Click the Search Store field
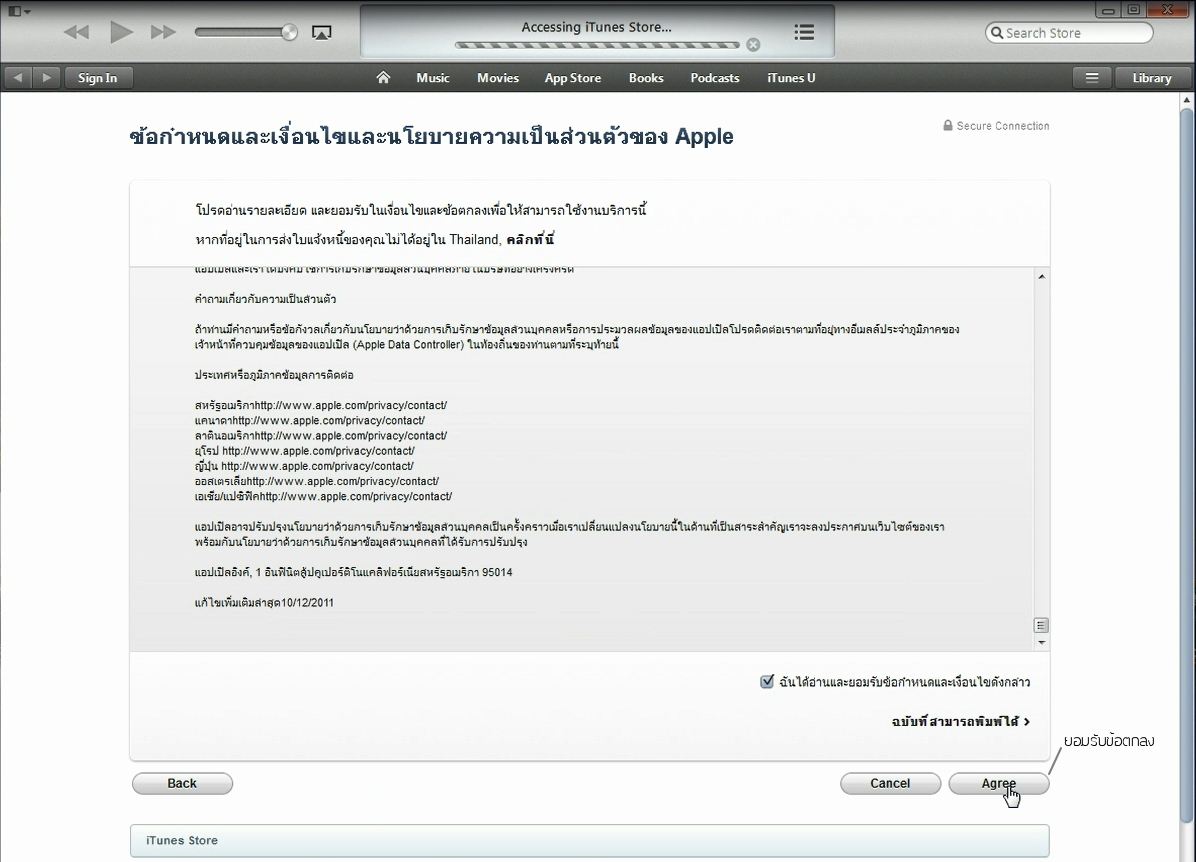The image size is (1196, 862). [x=1069, y=33]
